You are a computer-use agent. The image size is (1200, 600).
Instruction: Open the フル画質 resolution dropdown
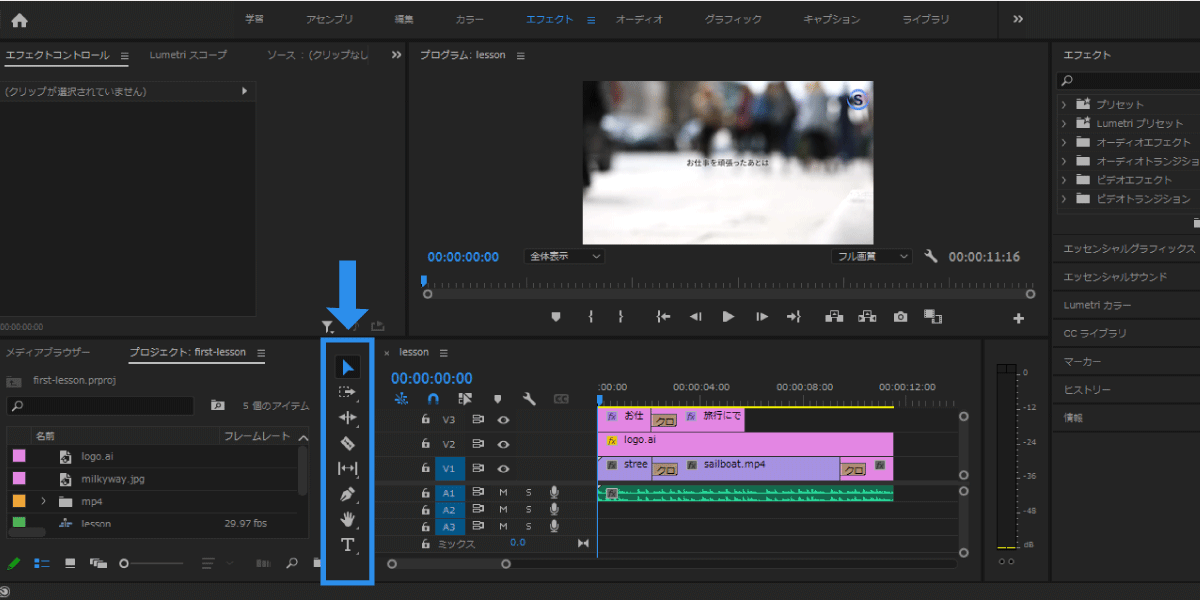coord(871,256)
